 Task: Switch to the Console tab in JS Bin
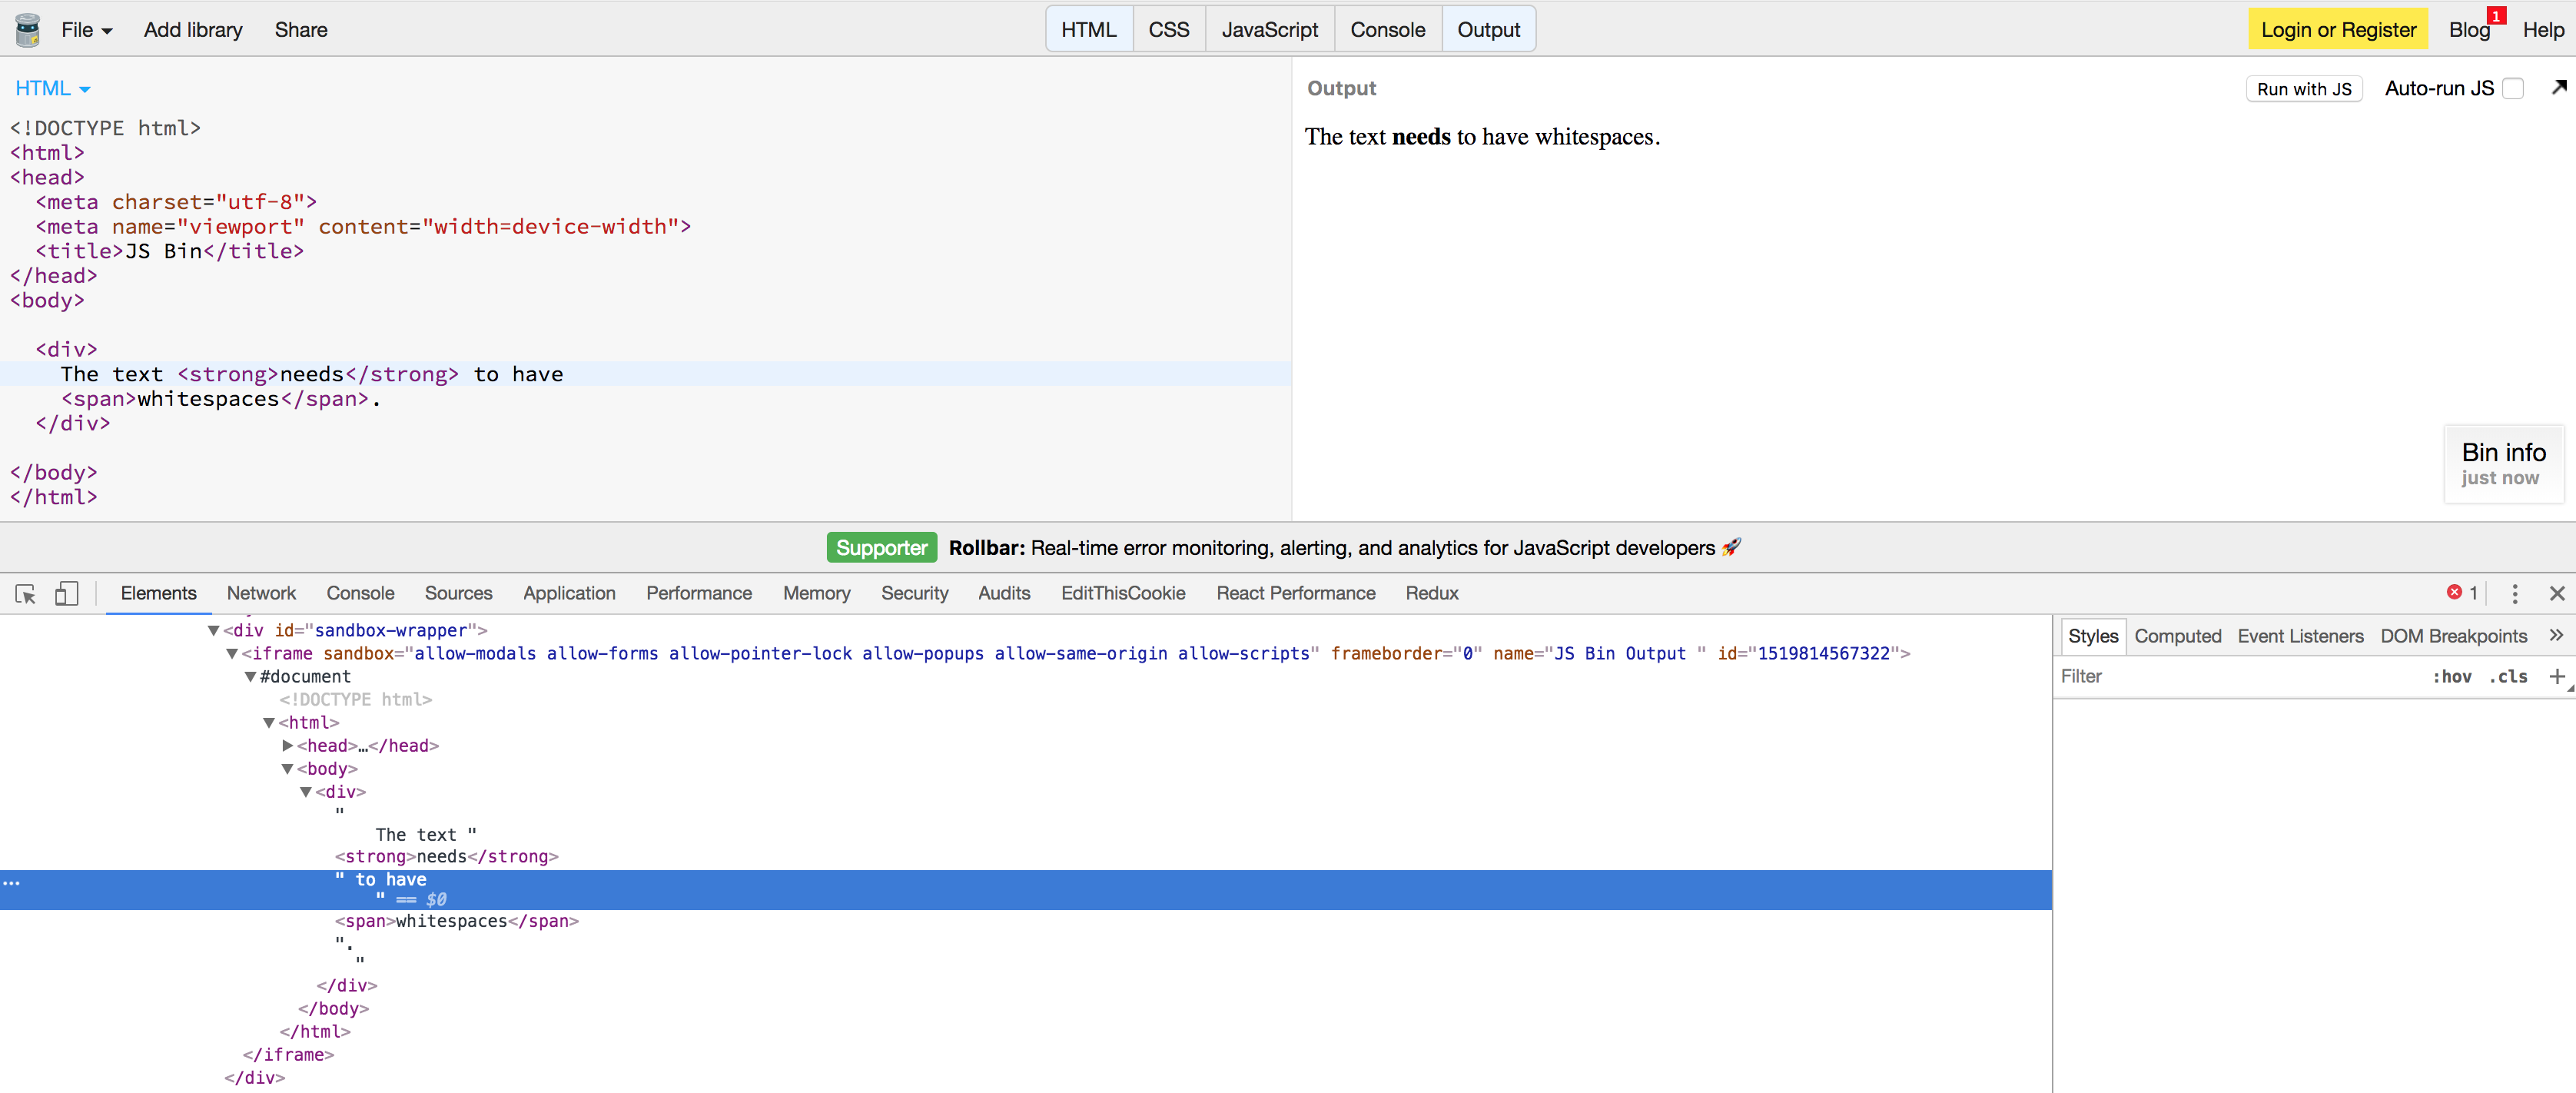click(1387, 29)
